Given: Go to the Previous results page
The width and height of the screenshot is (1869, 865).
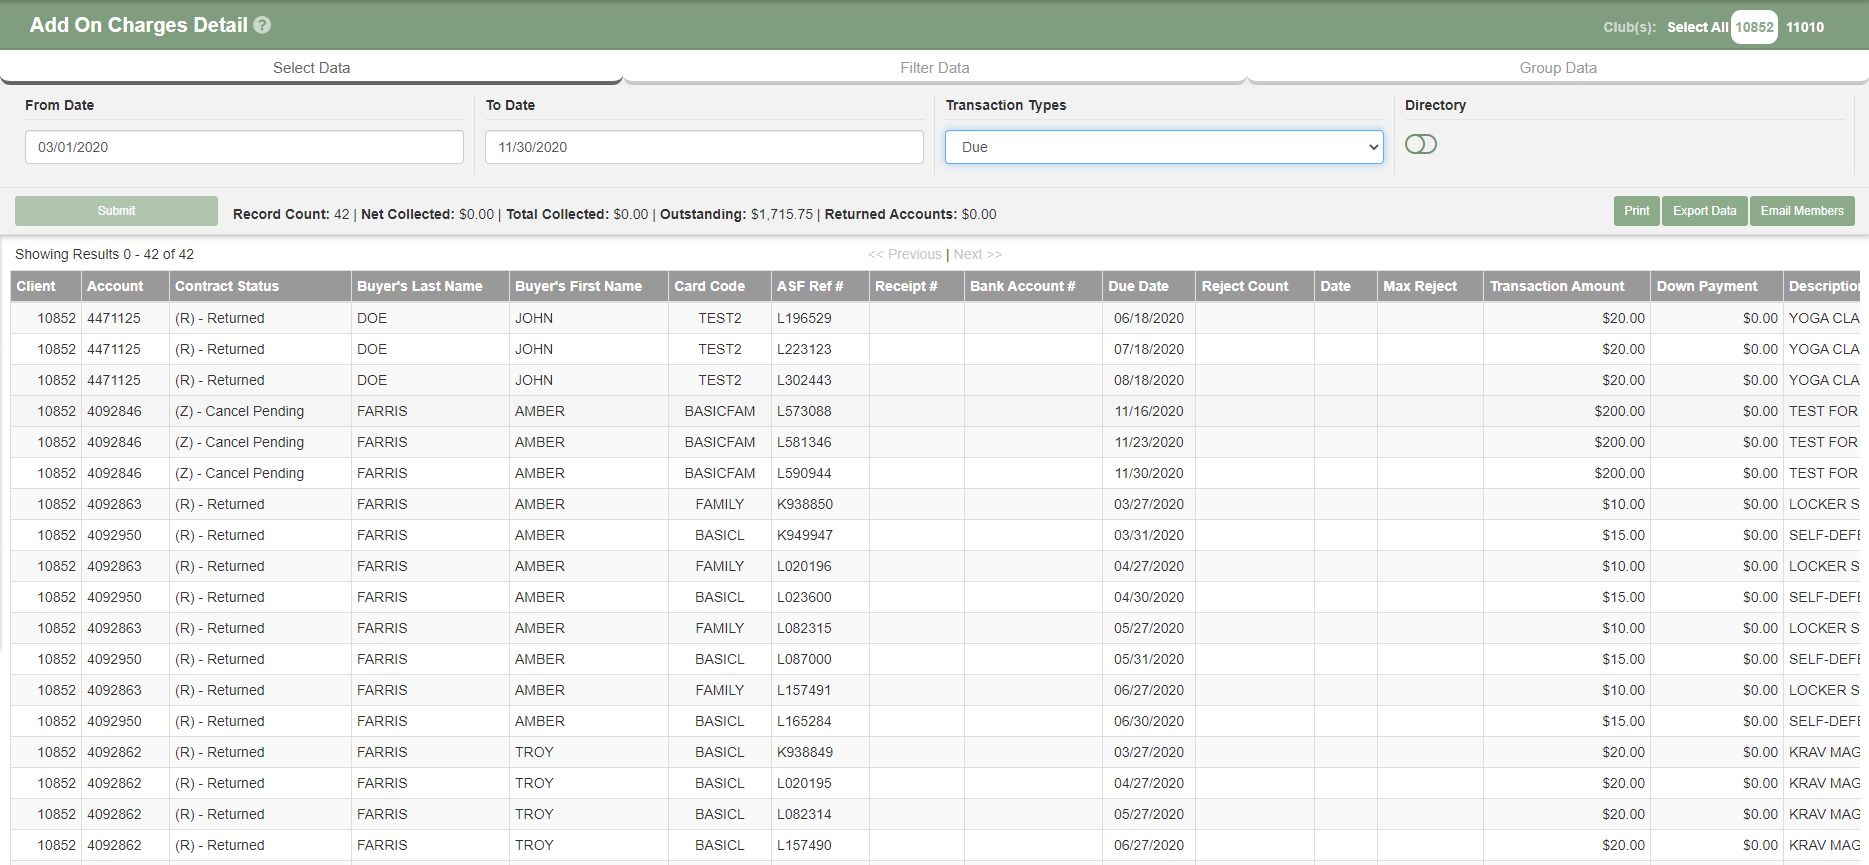Looking at the screenshot, I should point(905,254).
